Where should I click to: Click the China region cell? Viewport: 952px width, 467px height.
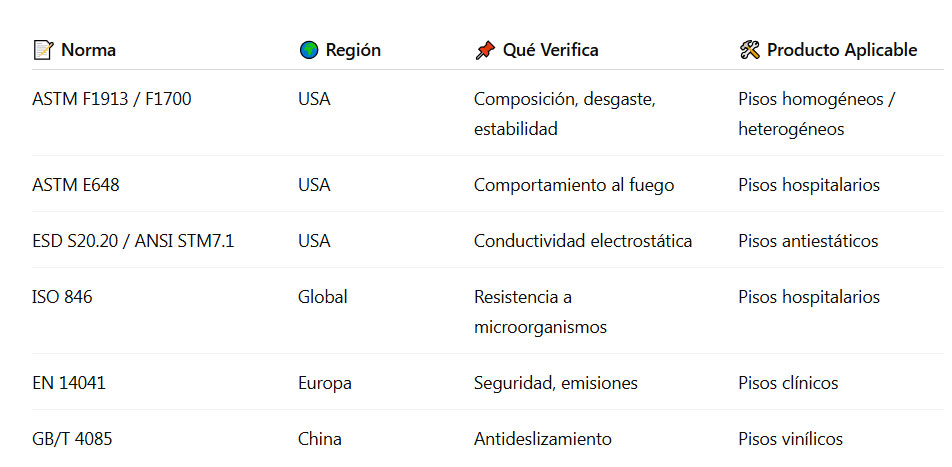320,439
